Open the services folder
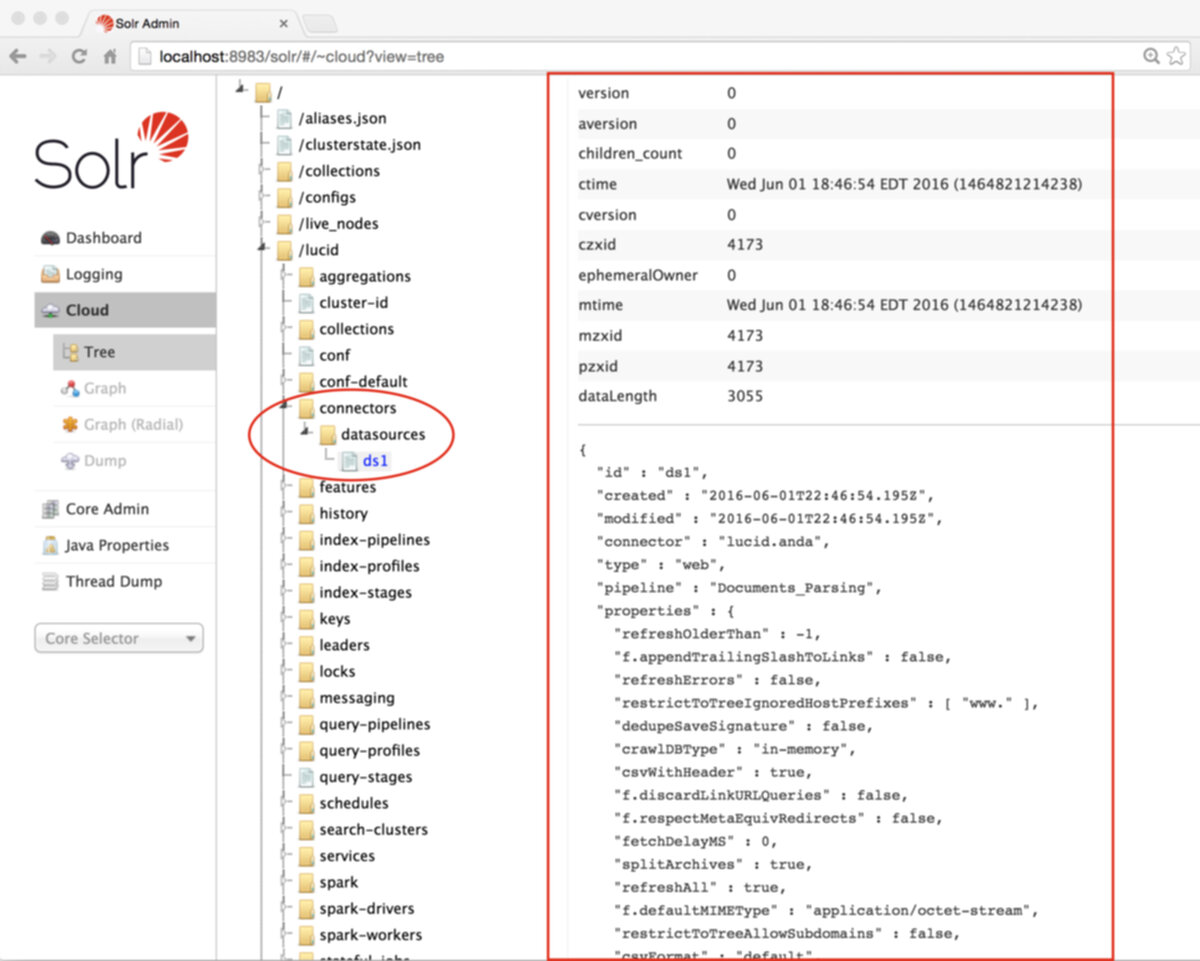Screen dimensions: 1200x961 [x=347, y=856]
